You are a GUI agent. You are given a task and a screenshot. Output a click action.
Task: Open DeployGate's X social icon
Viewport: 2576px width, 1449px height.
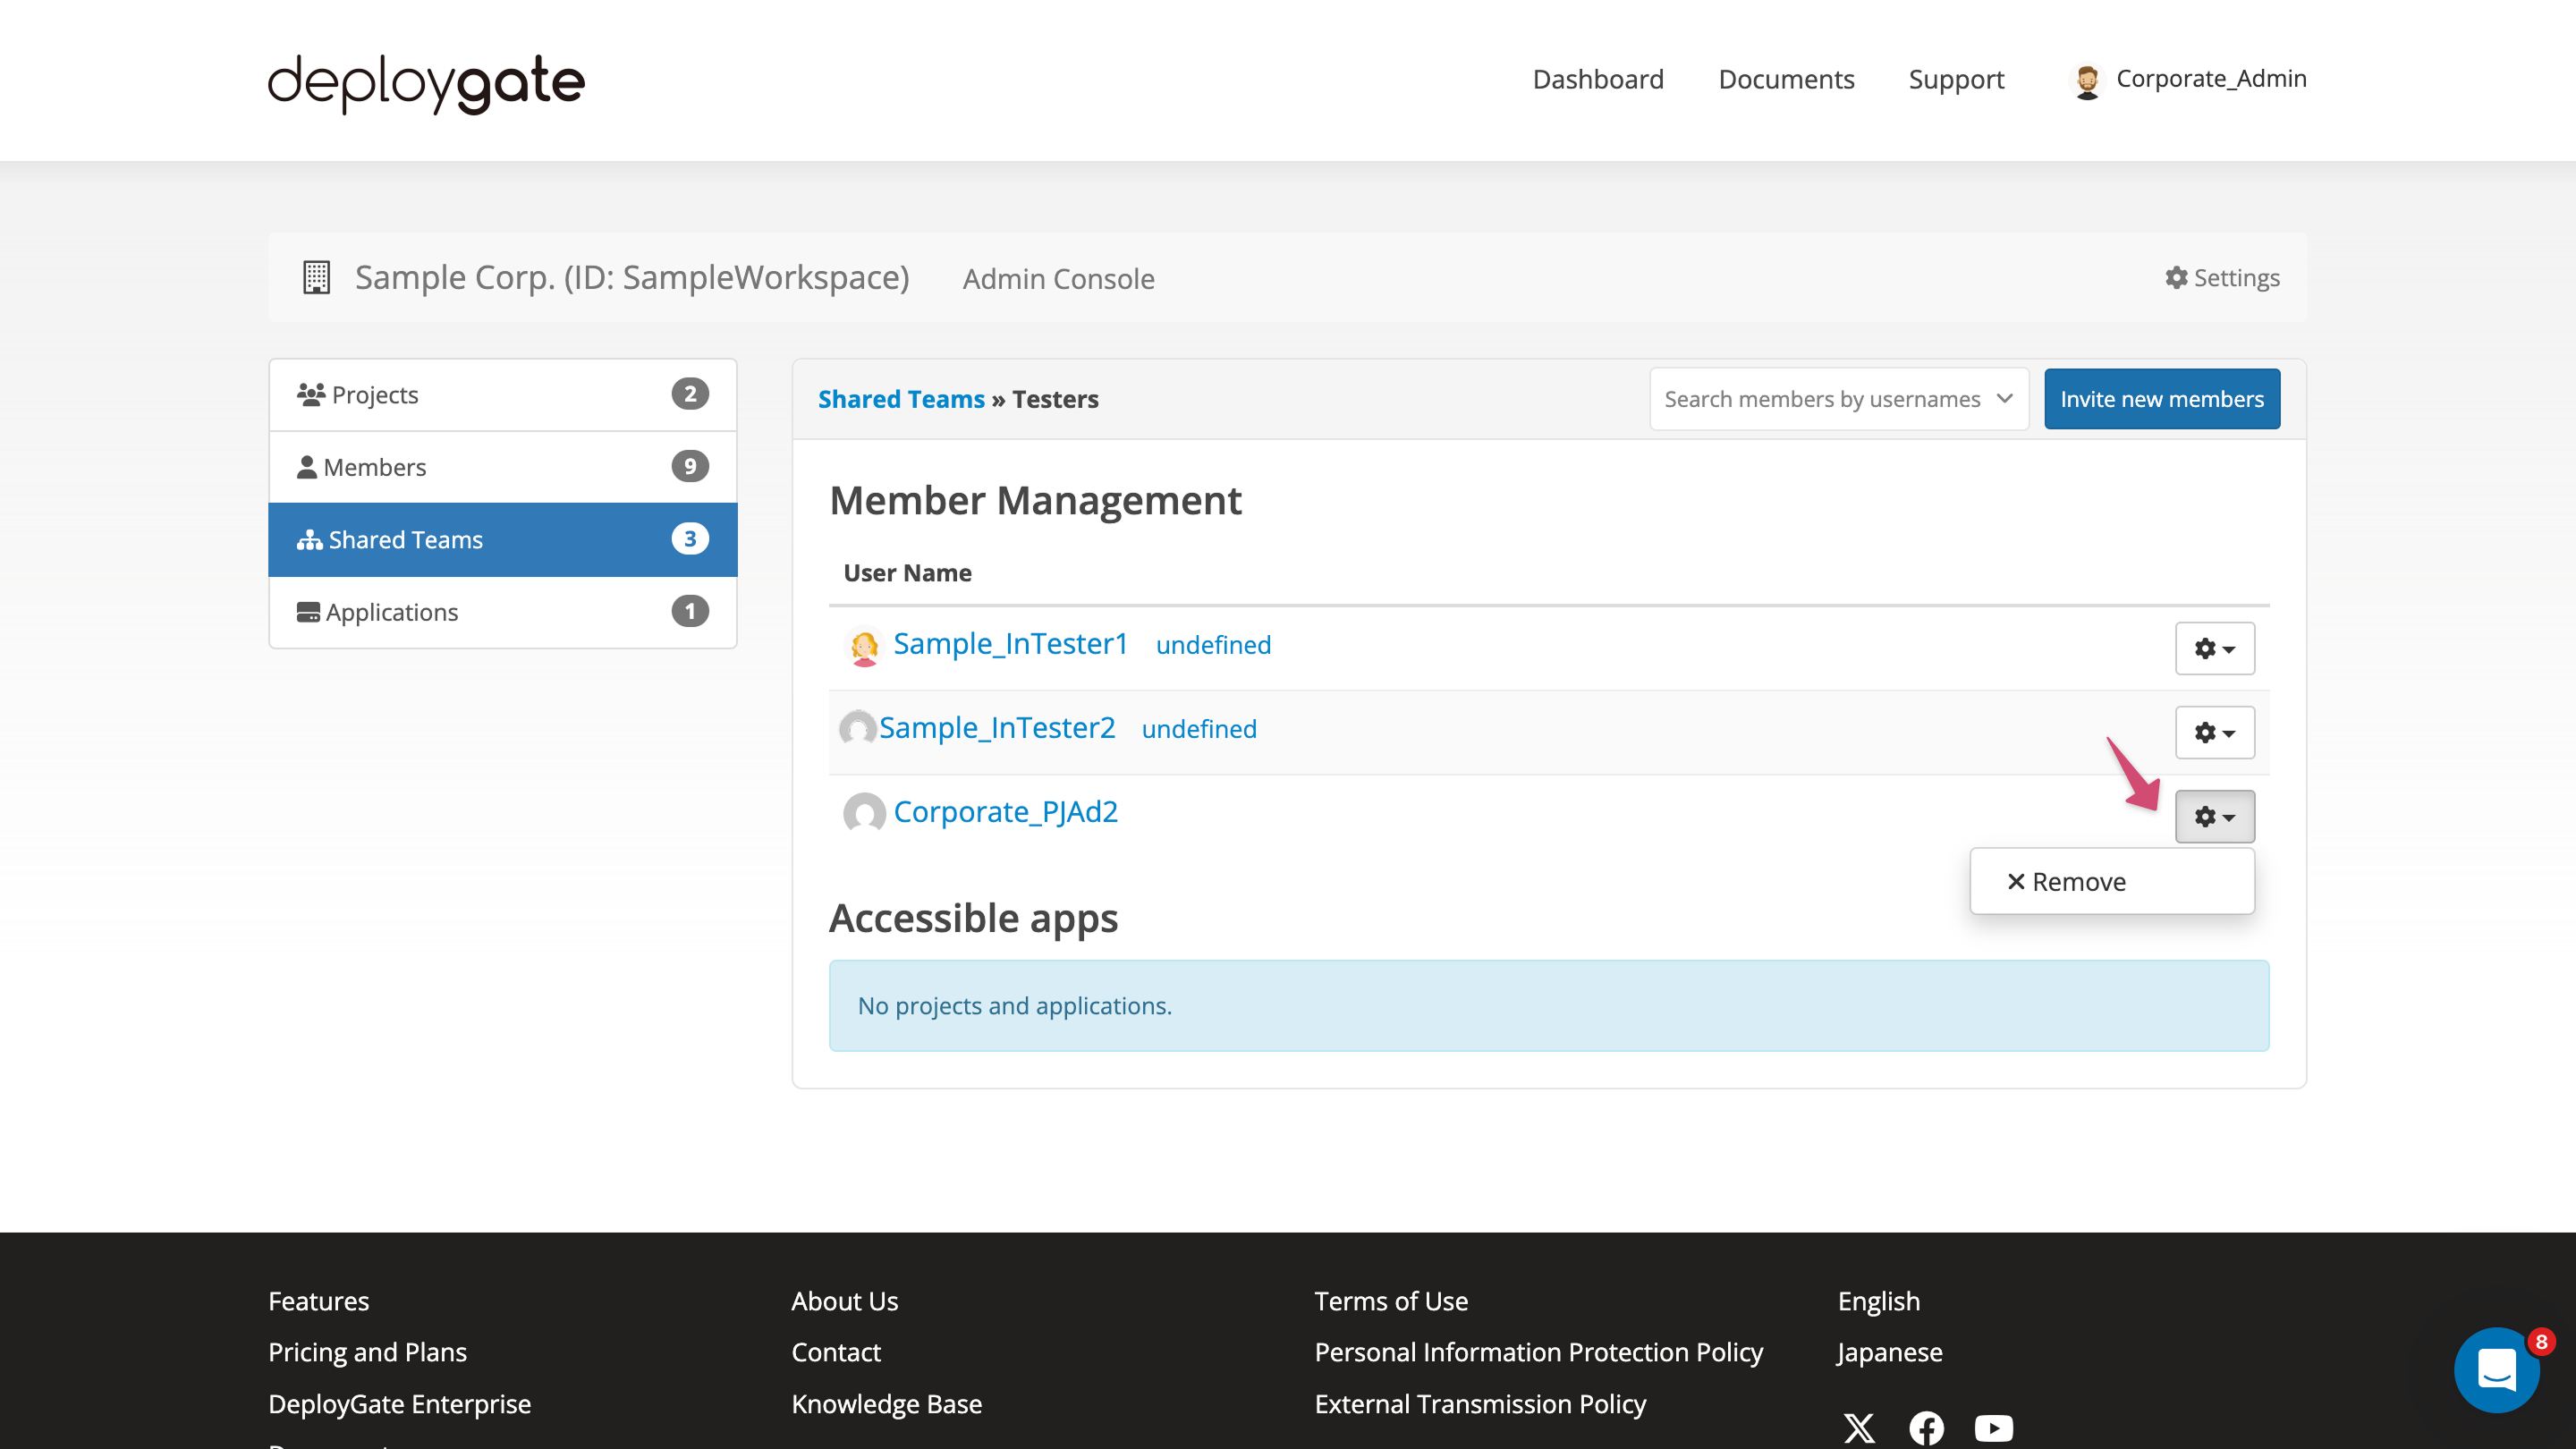coord(1859,1428)
